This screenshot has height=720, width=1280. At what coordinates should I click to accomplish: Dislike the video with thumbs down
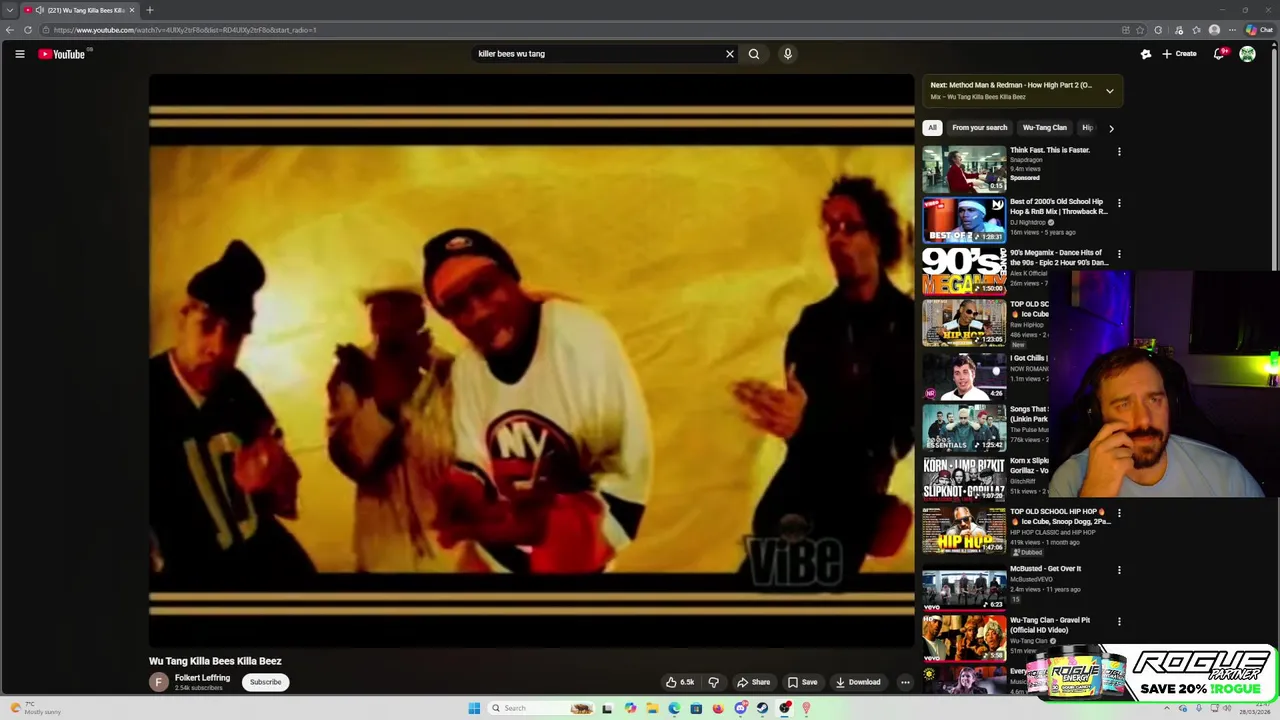coord(714,682)
